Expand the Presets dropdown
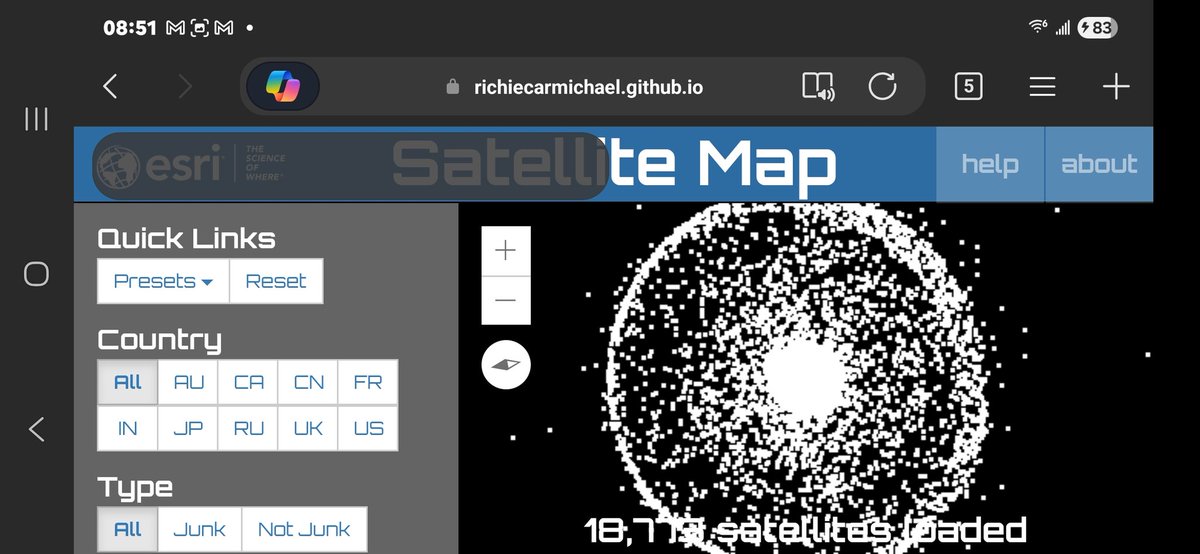 point(164,281)
